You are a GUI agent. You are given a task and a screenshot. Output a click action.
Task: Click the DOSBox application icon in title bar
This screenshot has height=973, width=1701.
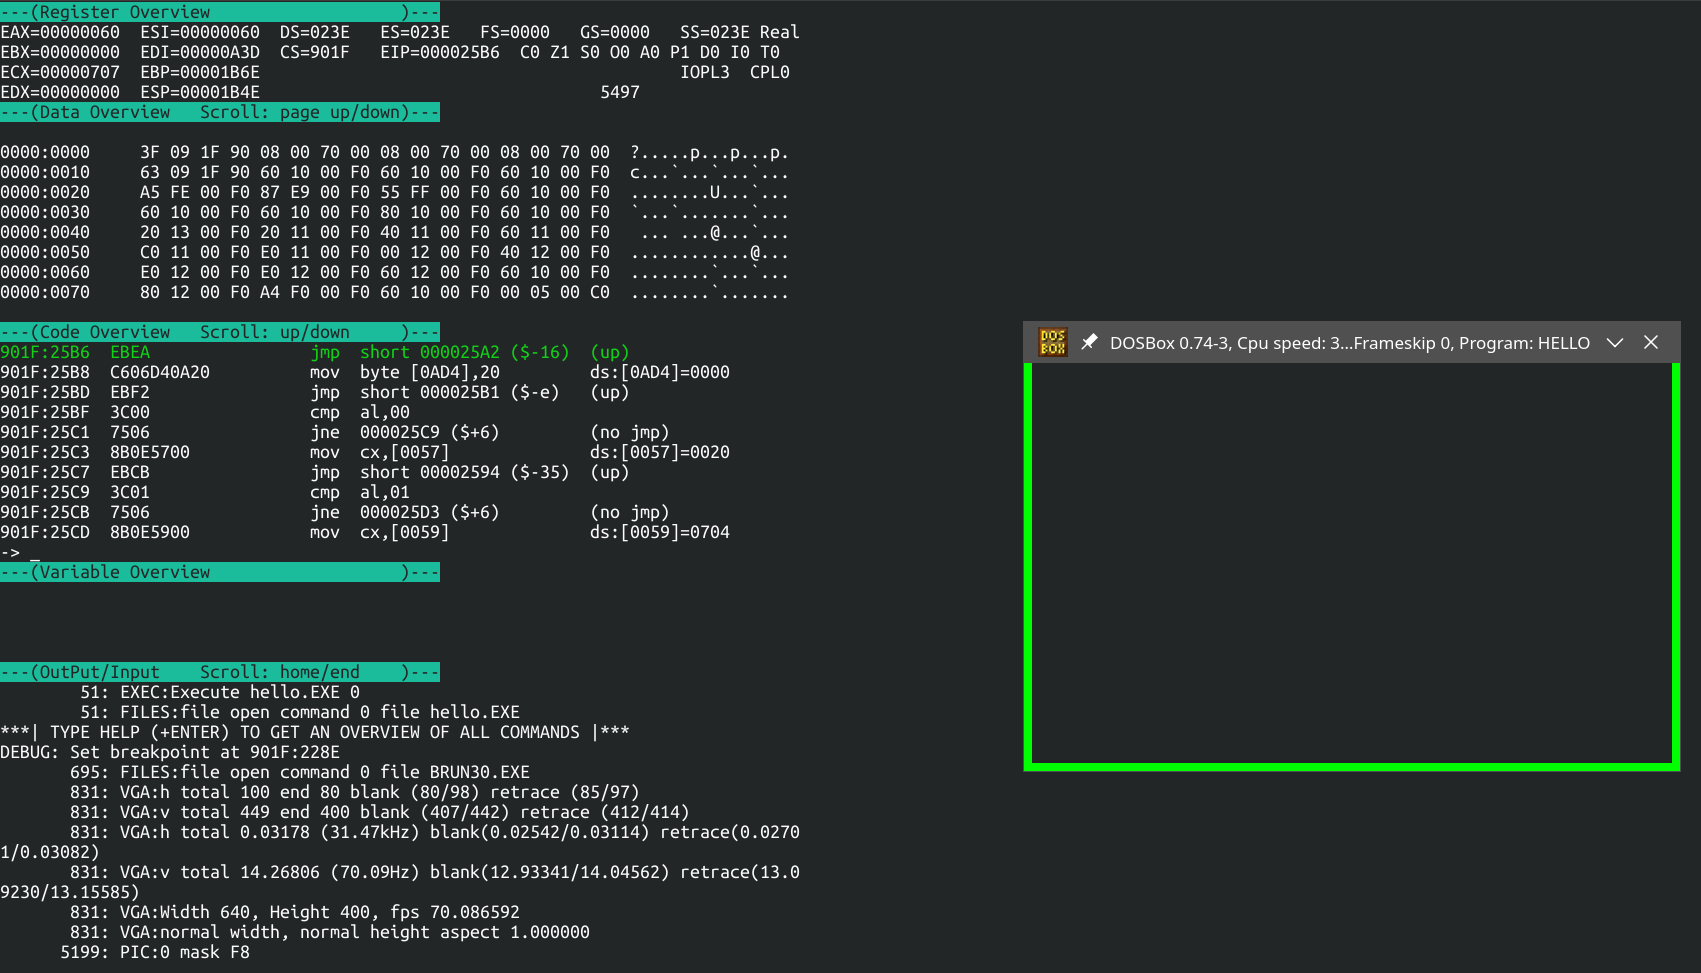pyautogui.click(x=1052, y=342)
